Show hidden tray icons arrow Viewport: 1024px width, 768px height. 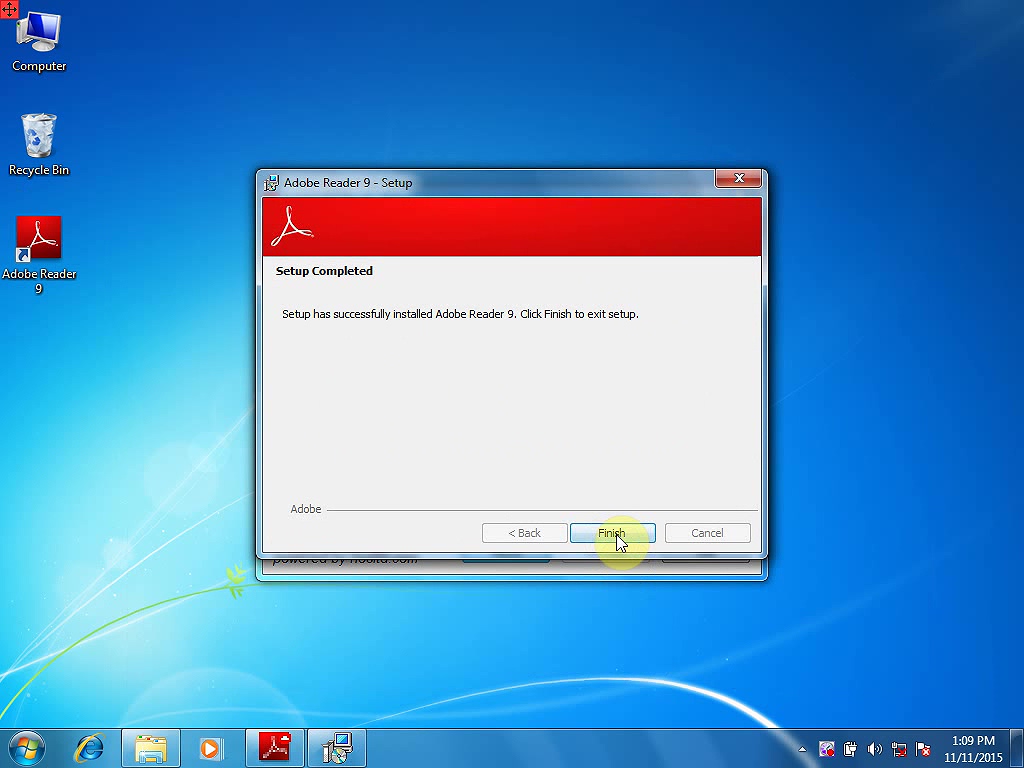802,749
